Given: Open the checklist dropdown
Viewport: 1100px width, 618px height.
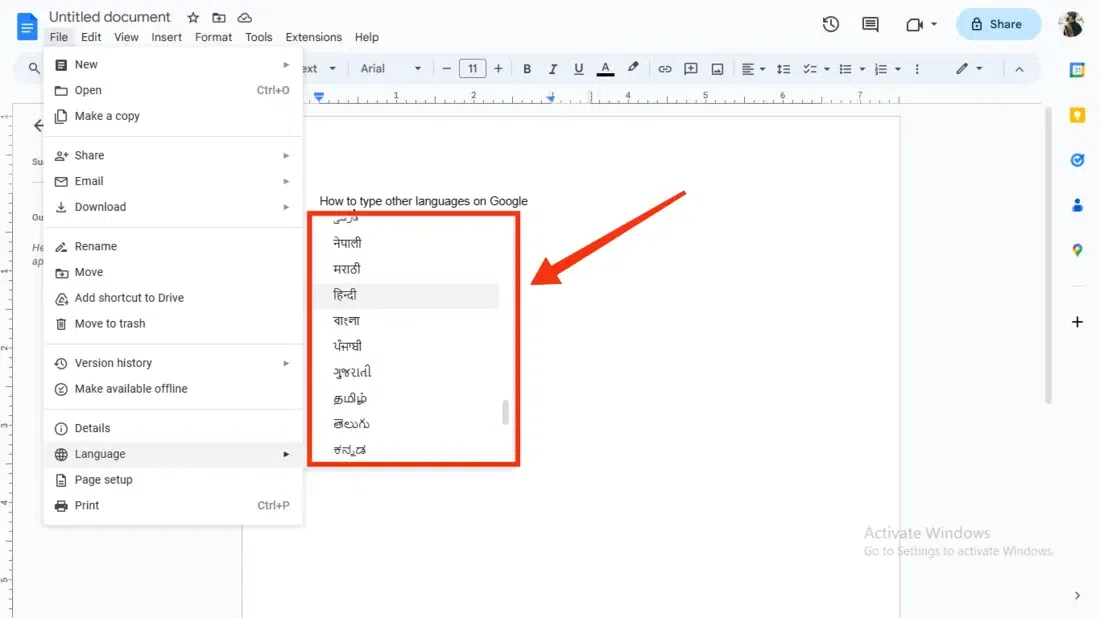Looking at the screenshot, I should (817, 69).
